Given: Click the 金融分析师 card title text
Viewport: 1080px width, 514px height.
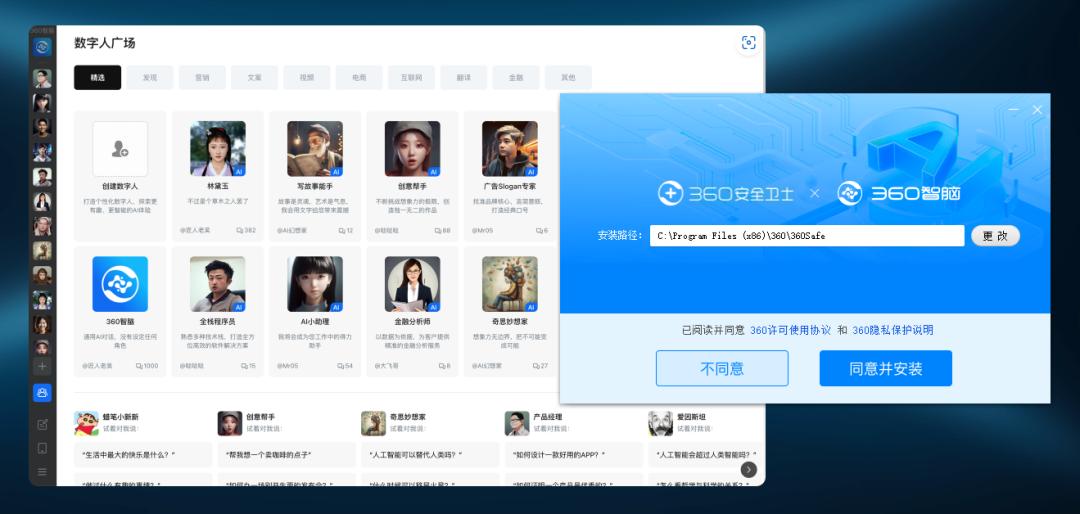Looking at the screenshot, I should tap(413, 322).
